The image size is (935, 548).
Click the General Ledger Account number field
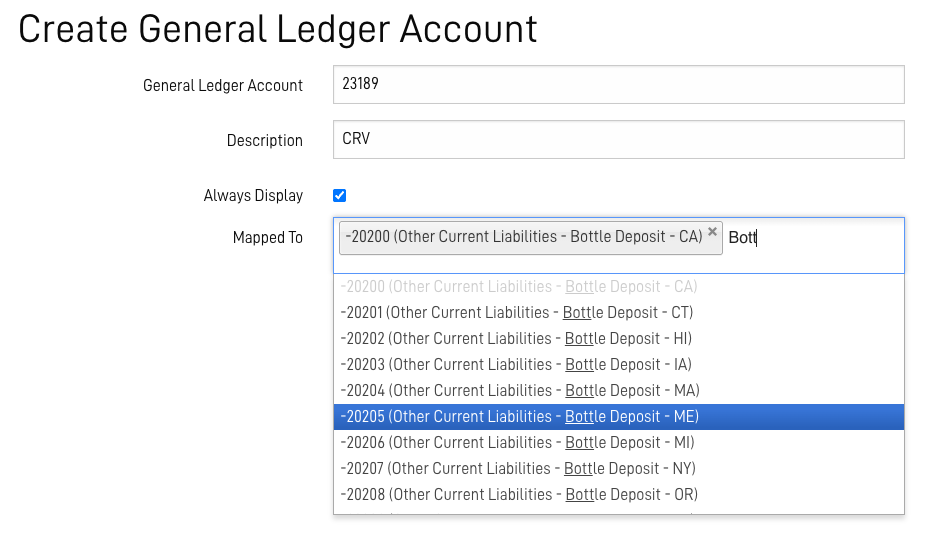point(618,85)
